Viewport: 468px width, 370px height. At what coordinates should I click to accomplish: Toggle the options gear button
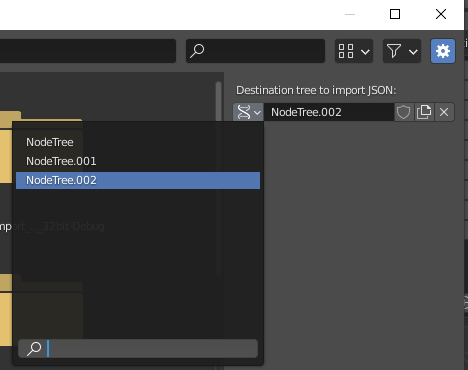click(443, 51)
